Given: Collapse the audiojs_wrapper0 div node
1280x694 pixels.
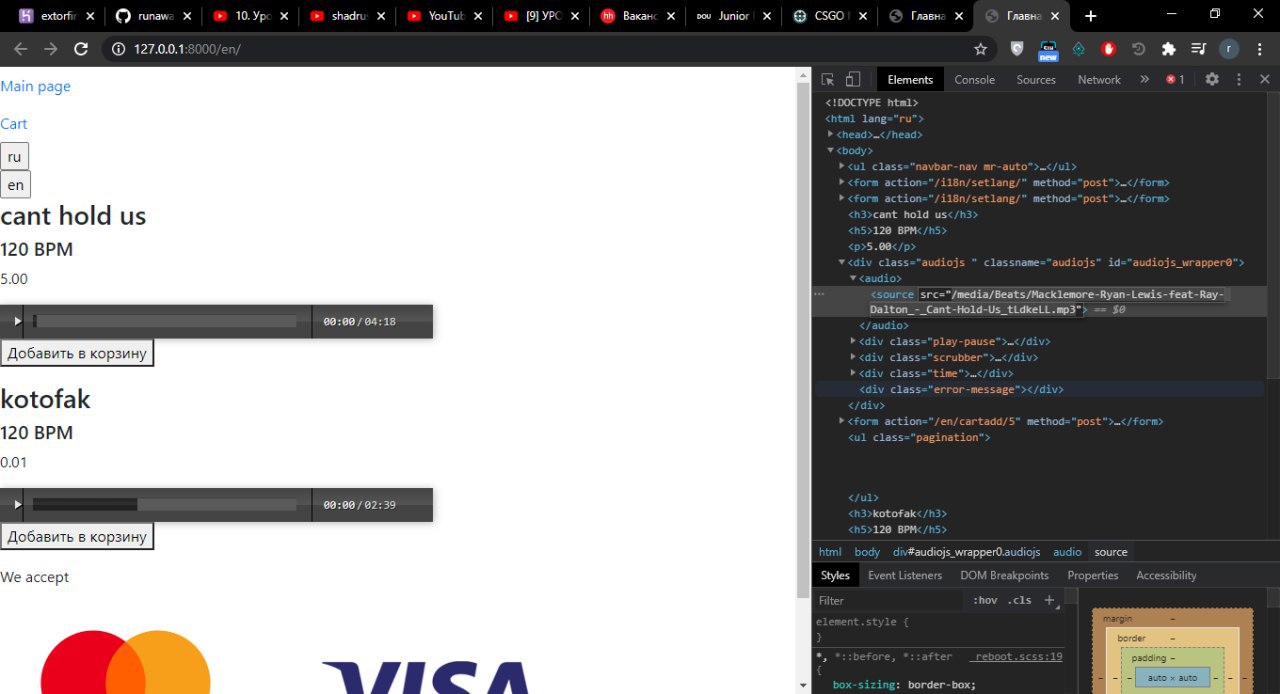Looking at the screenshot, I should (x=842, y=262).
